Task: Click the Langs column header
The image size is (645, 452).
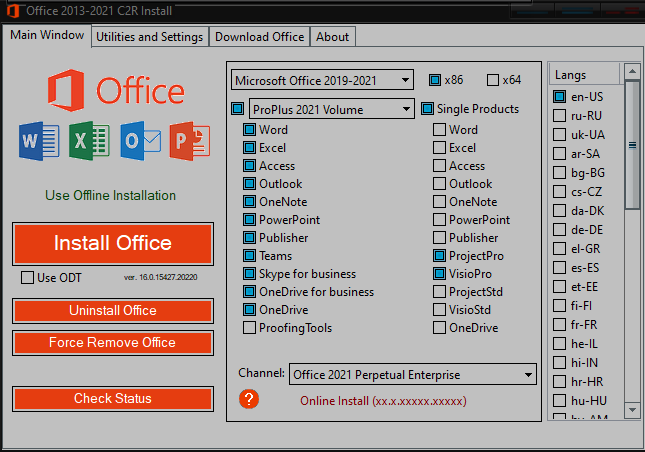Action: [585, 75]
